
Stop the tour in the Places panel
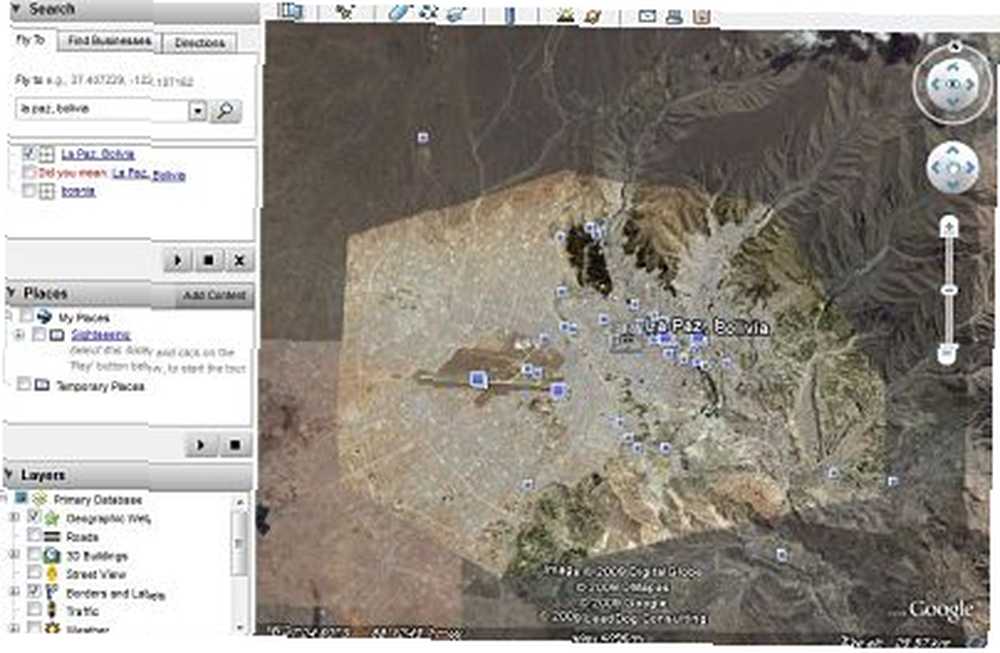pyautogui.click(x=235, y=444)
